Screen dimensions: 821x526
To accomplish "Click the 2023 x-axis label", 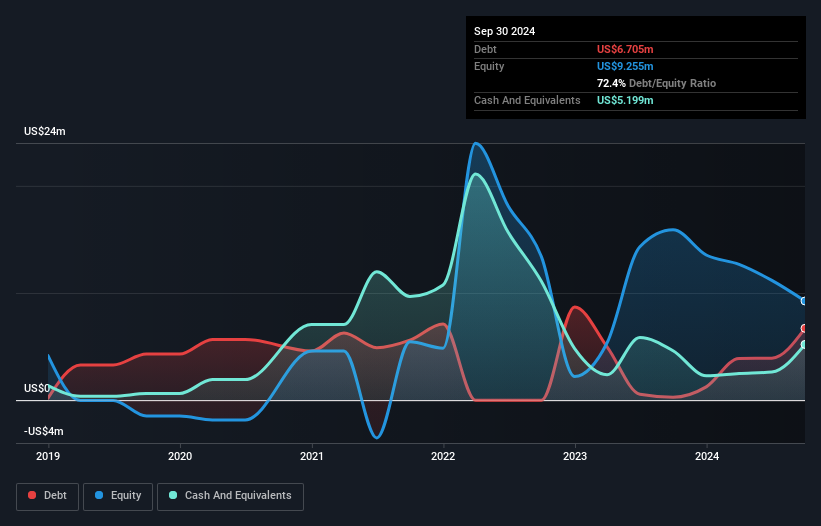I will pos(575,456).
